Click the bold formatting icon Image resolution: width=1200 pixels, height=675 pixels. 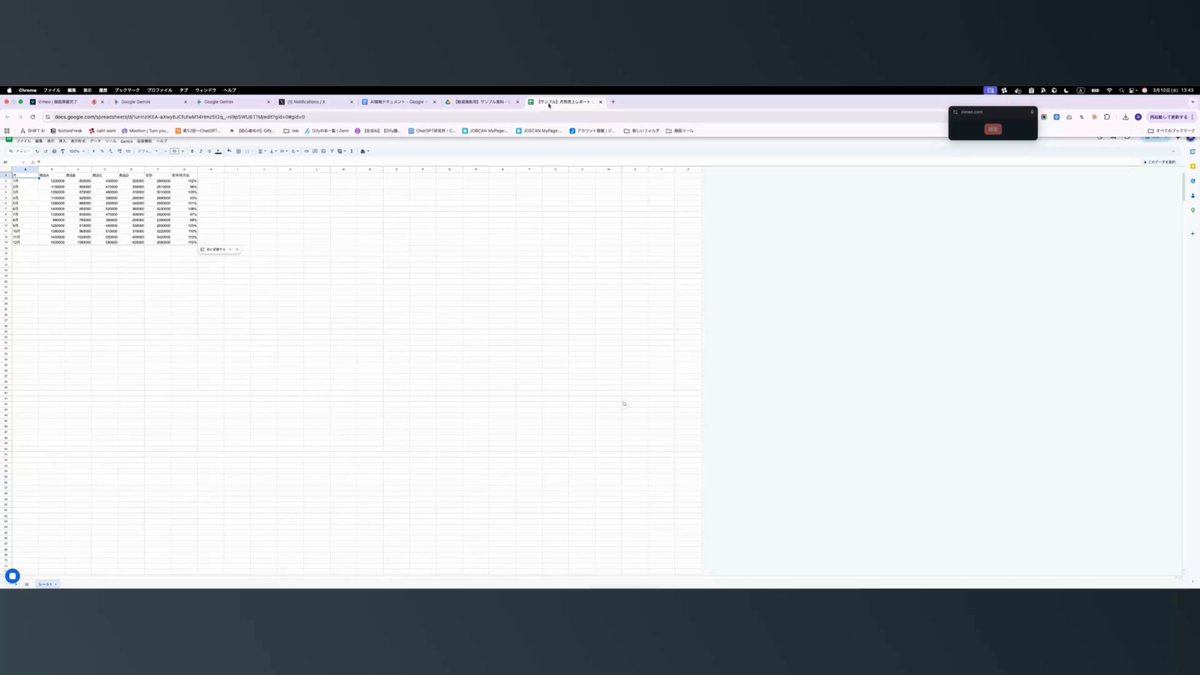(x=192, y=151)
